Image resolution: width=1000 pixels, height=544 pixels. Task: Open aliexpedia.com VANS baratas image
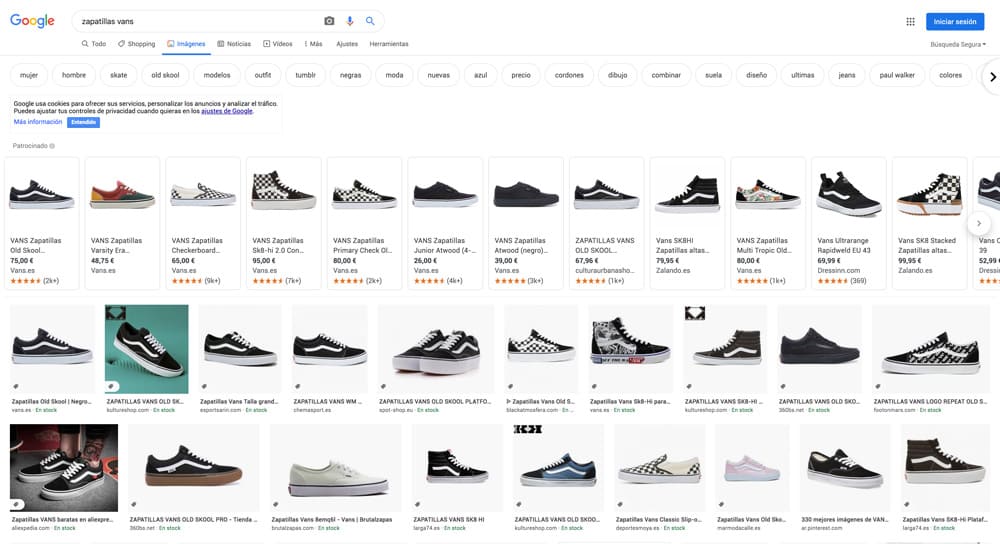tap(64, 467)
